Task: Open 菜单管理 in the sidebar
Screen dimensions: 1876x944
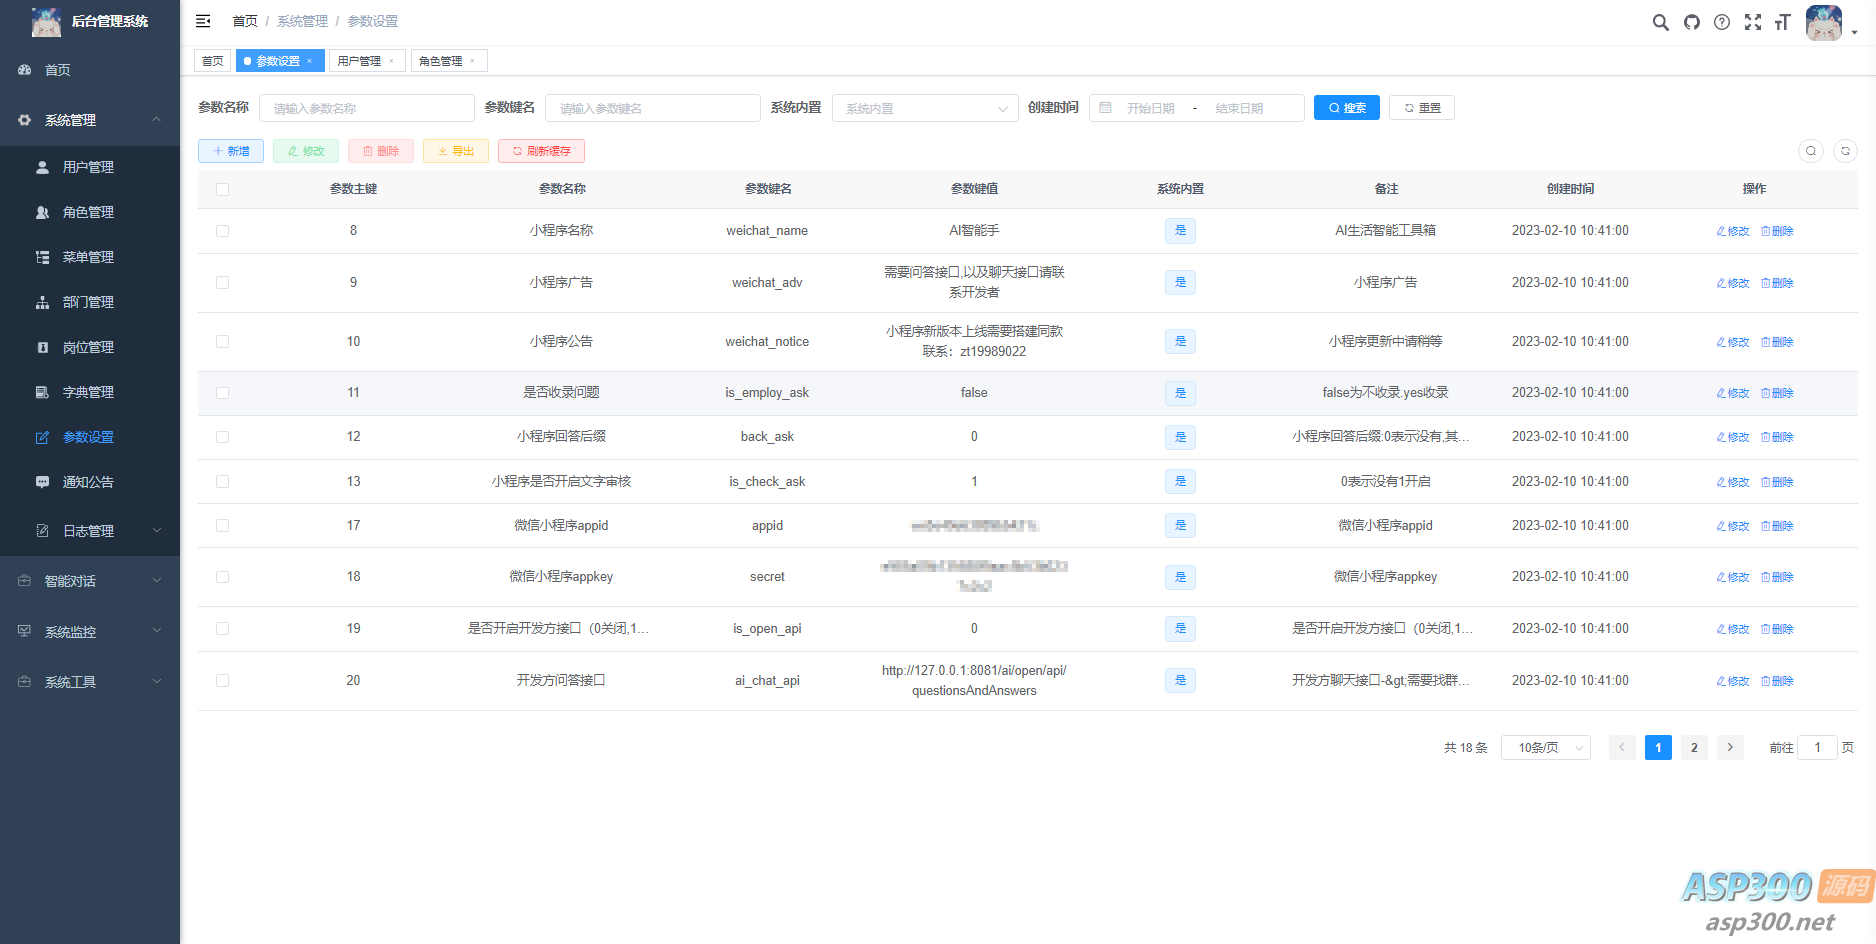Action: click(90, 257)
